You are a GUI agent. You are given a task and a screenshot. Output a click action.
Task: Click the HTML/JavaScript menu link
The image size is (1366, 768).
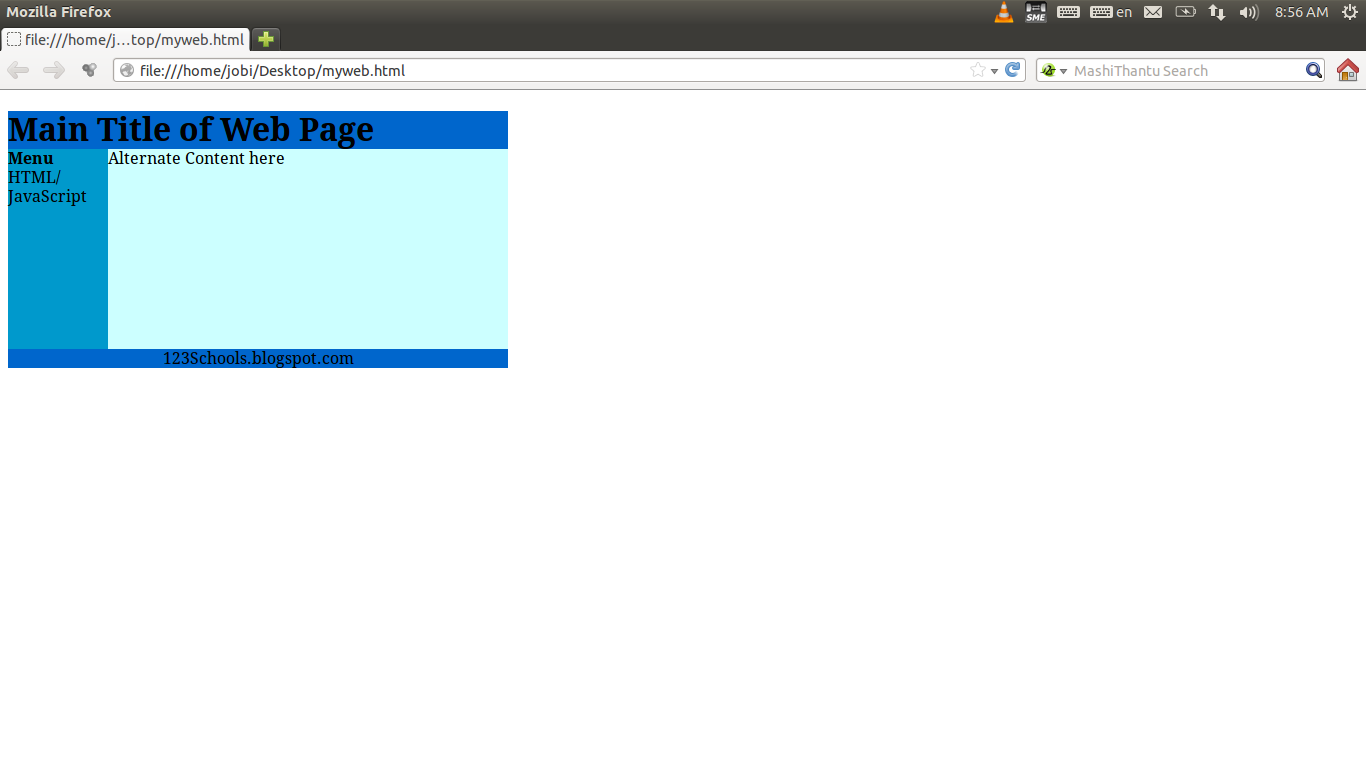(46, 186)
